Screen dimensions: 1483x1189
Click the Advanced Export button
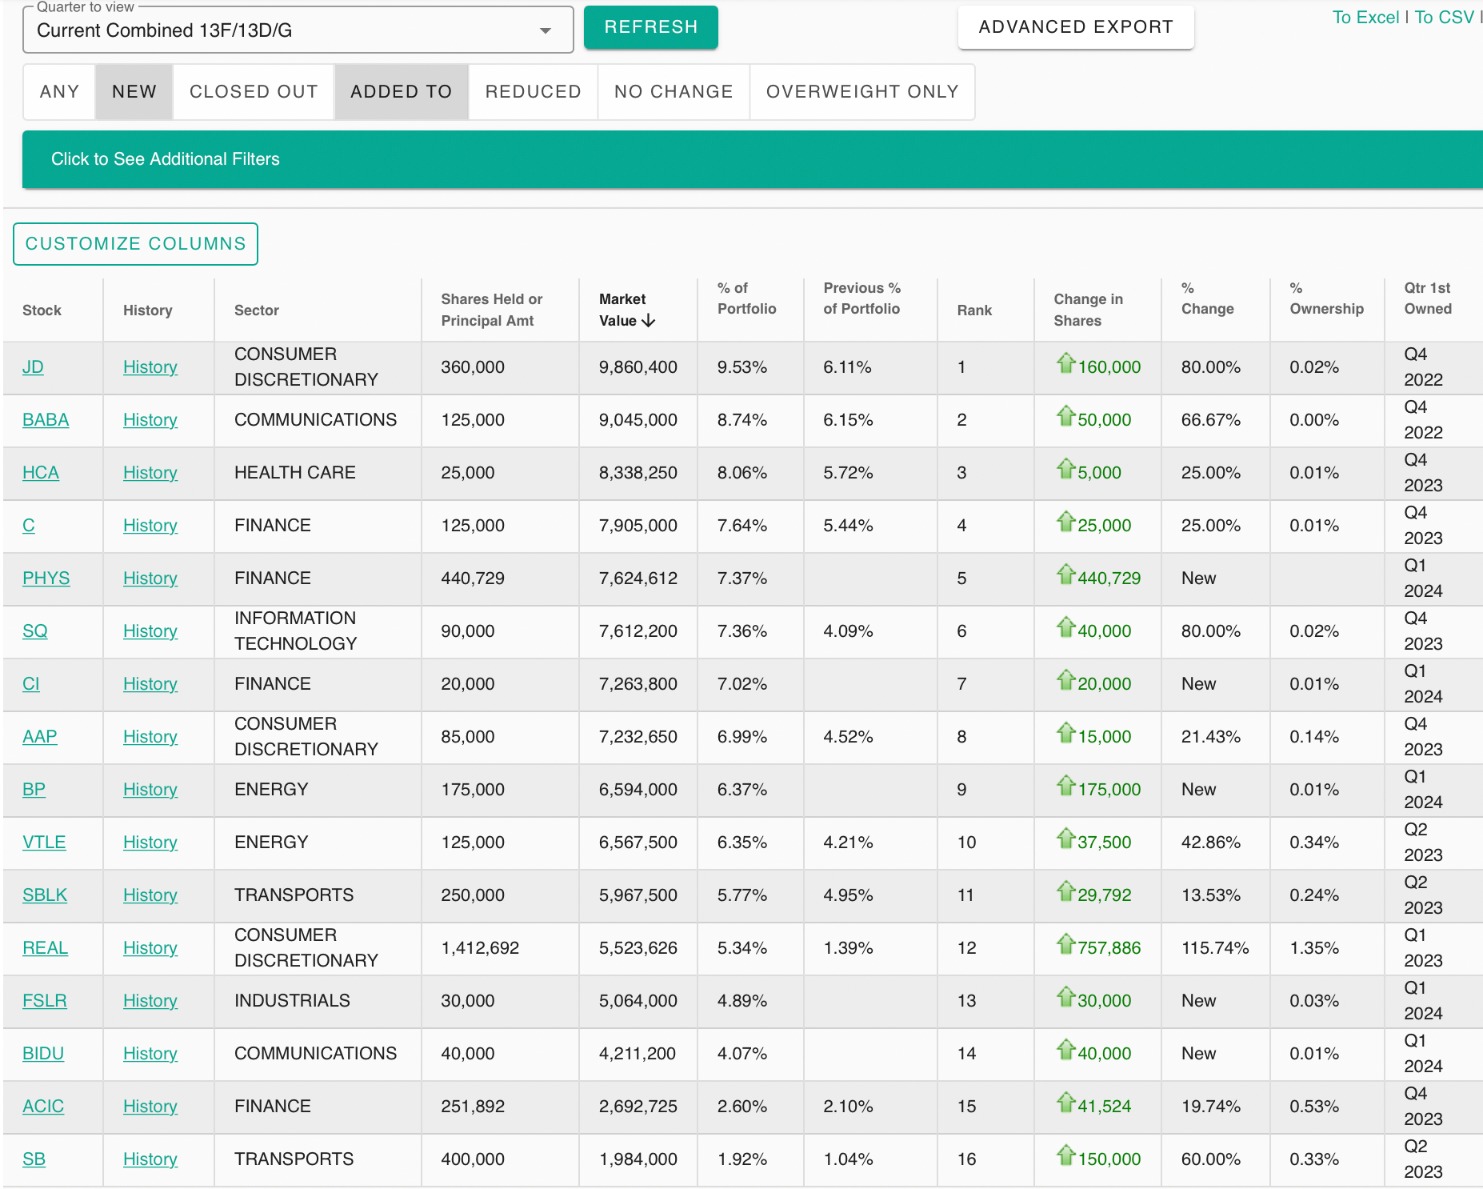pyautogui.click(x=1075, y=27)
